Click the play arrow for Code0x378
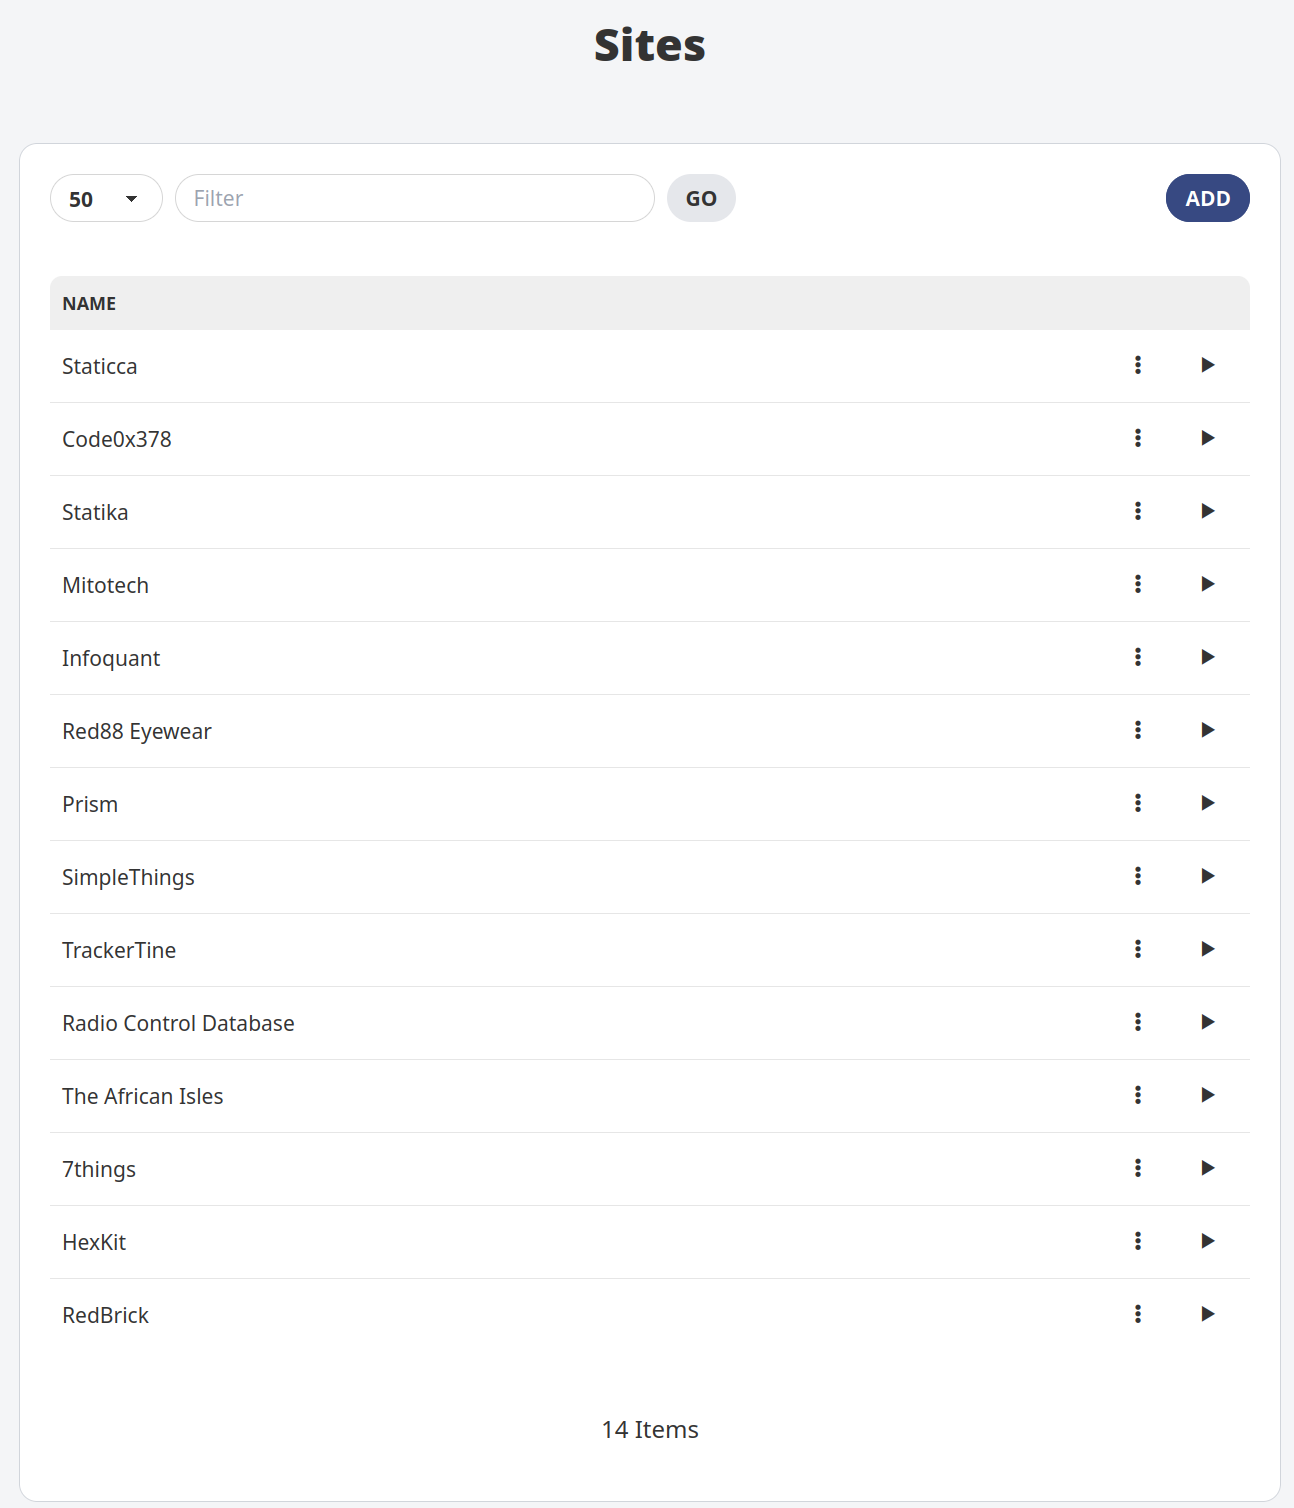Image resolution: width=1294 pixels, height=1508 pixels. (x=1207, y=438)
